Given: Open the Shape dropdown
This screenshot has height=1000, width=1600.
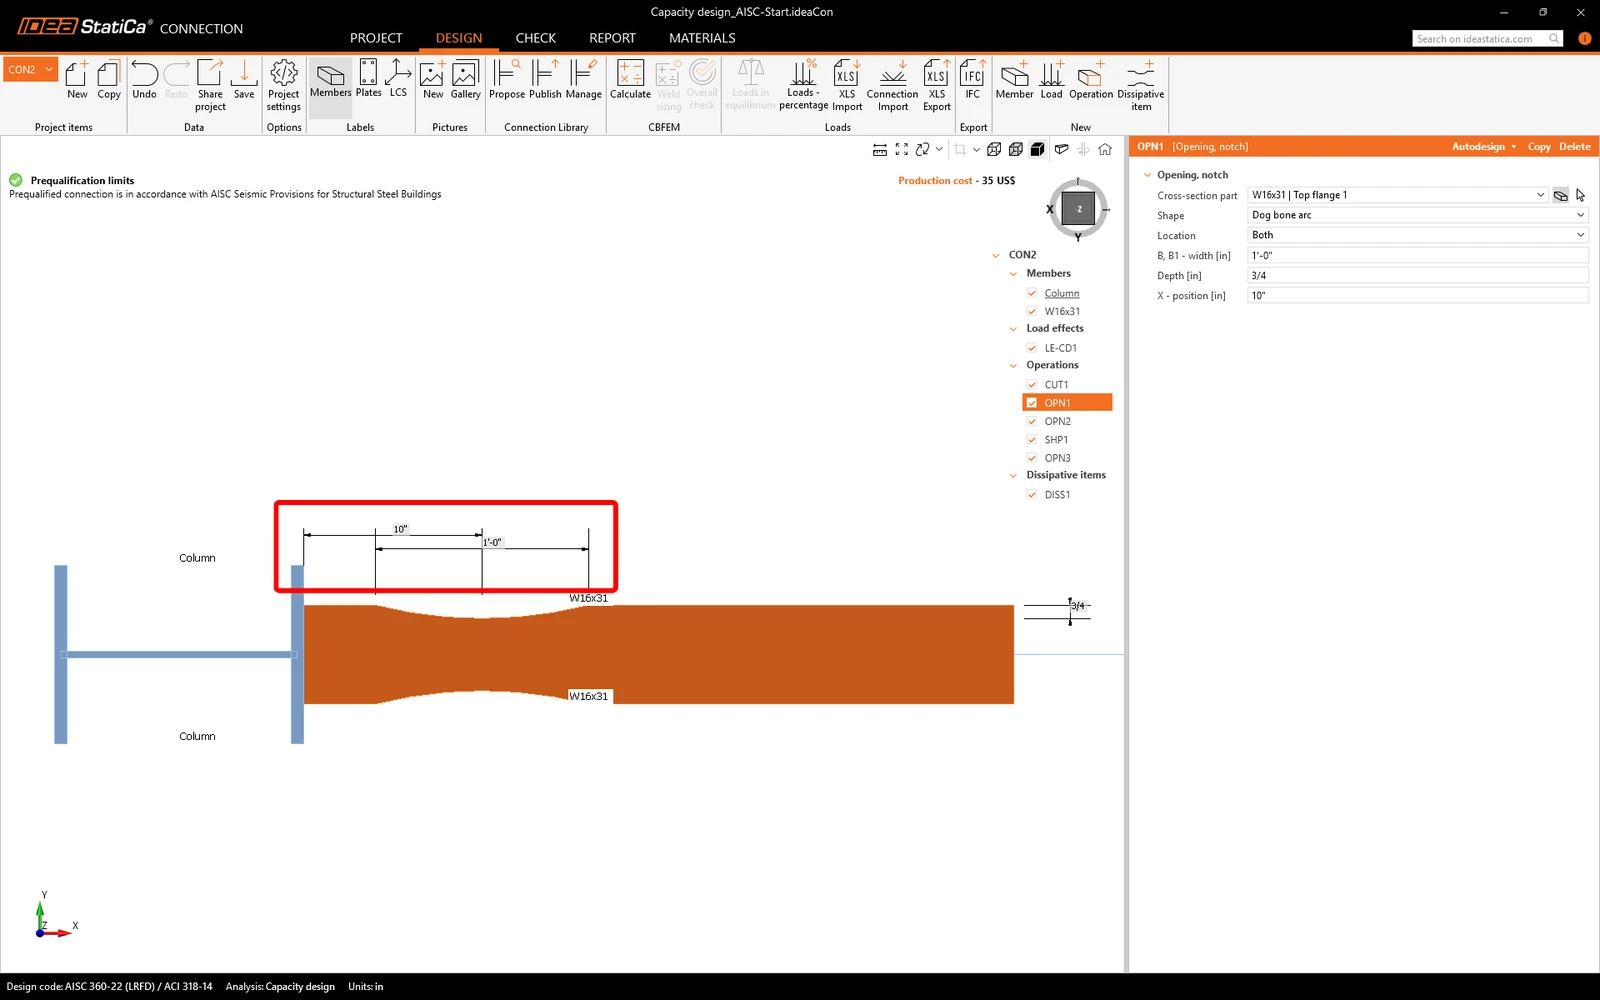Looking at the screenshot, I should point(1418,215).
